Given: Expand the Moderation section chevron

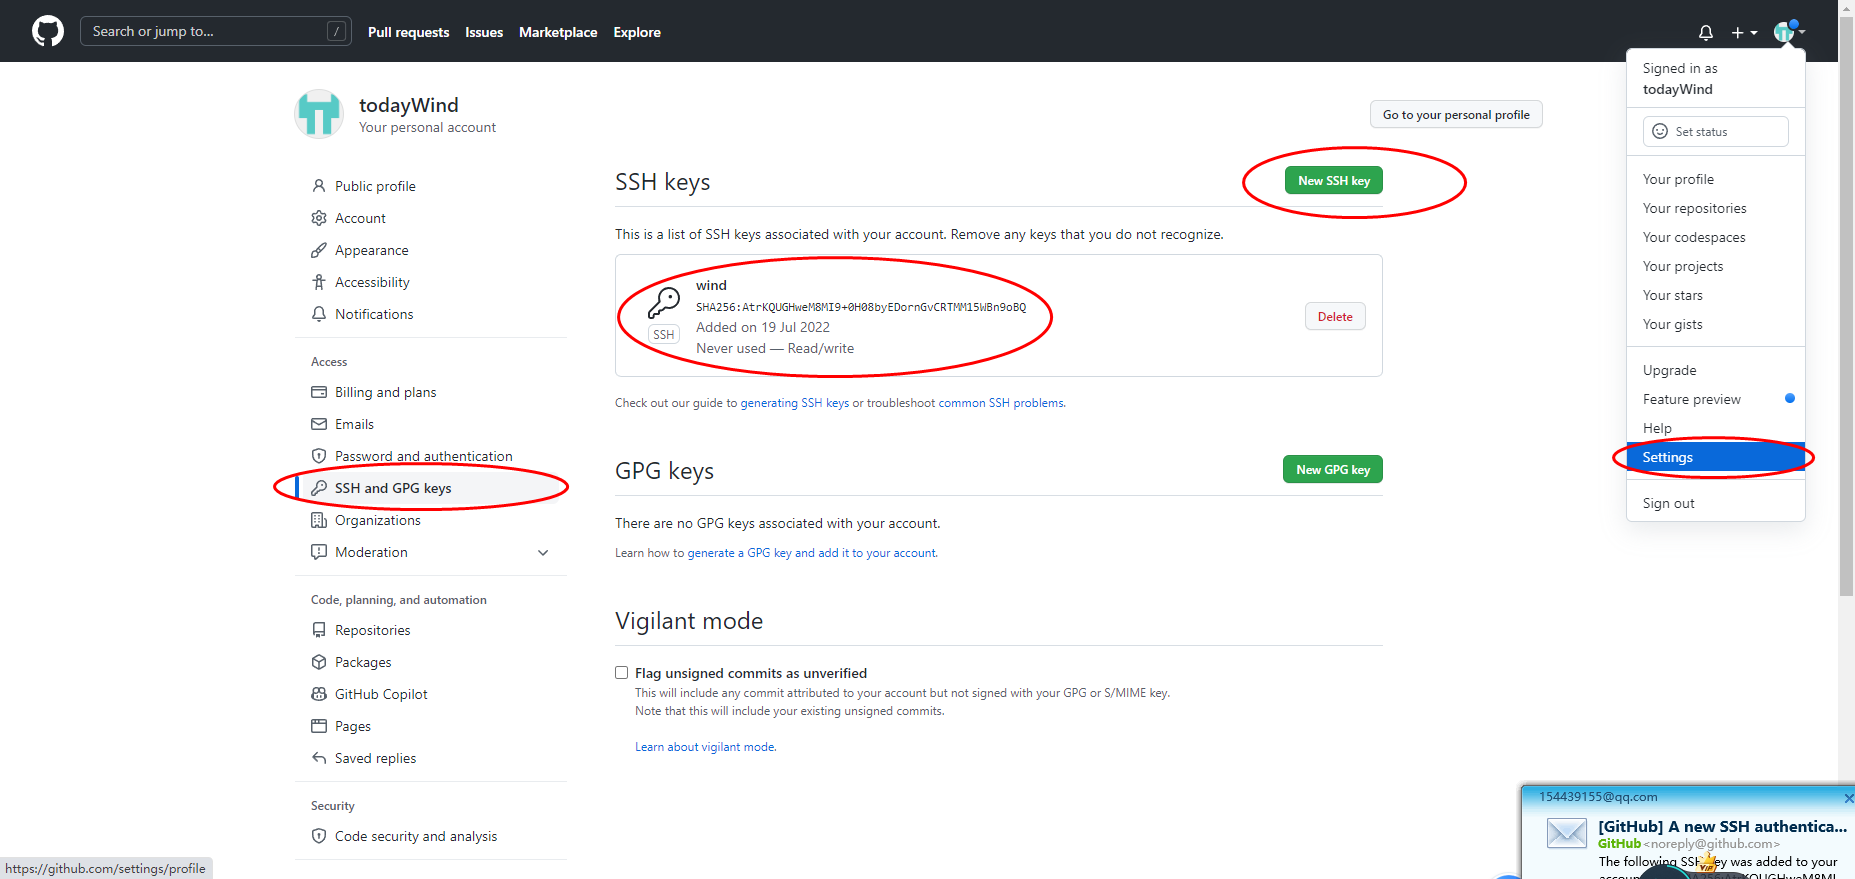Looking at the screenshot, I should (543, 552).
